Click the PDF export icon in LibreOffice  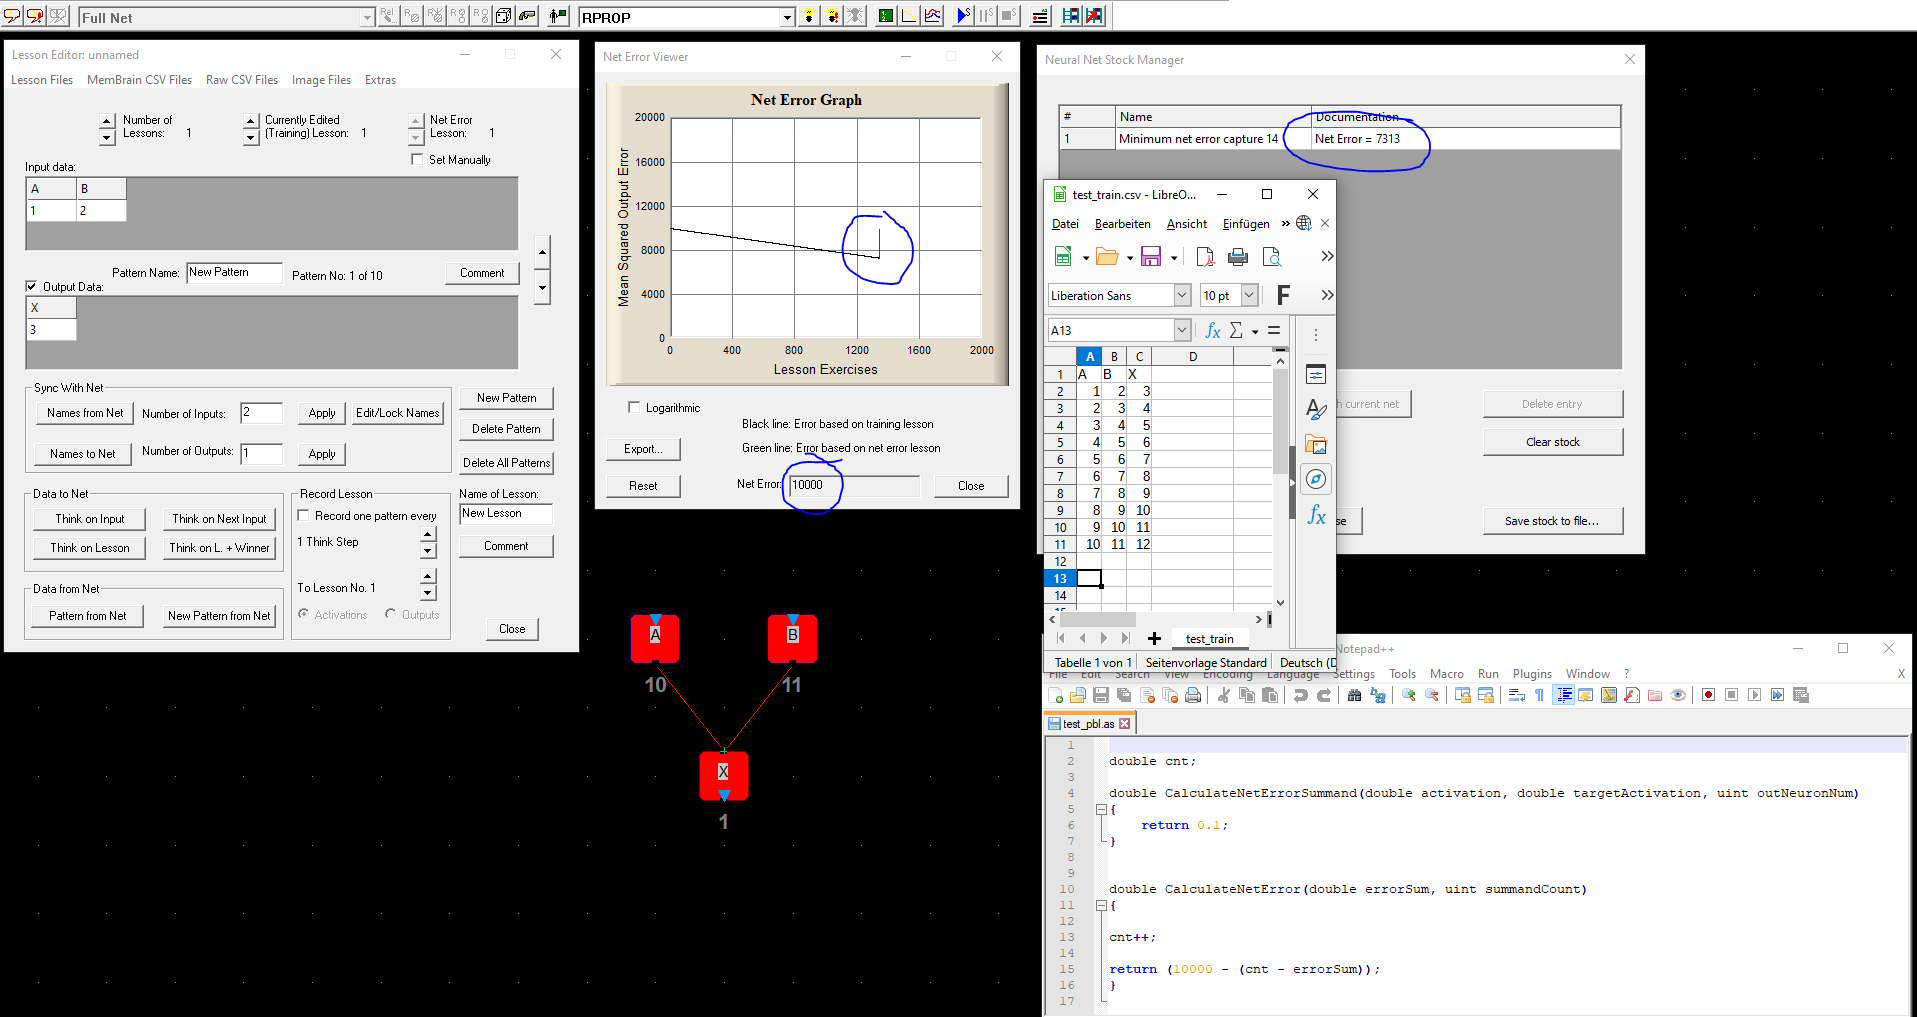coord(1205,257)
